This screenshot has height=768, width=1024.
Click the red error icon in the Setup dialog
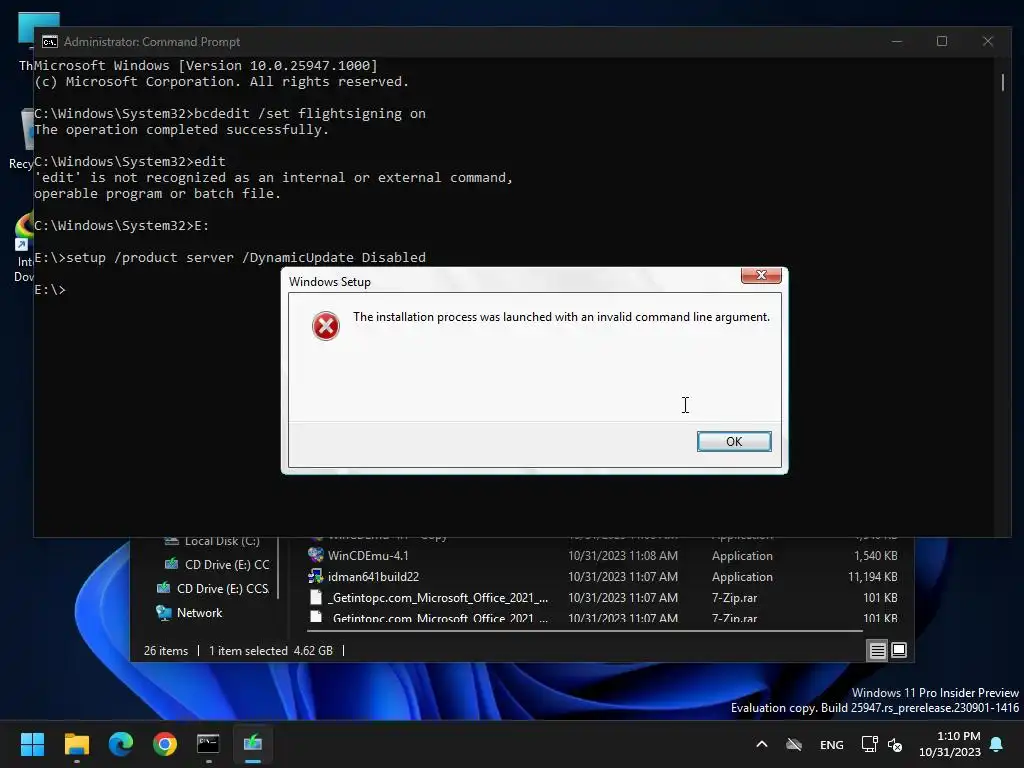pos(326,326)
